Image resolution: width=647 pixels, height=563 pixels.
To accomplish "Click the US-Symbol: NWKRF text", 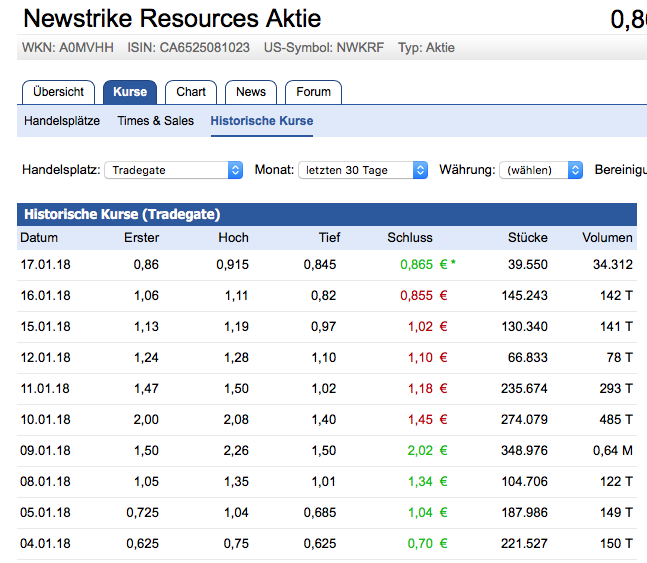I will [324, 47].
